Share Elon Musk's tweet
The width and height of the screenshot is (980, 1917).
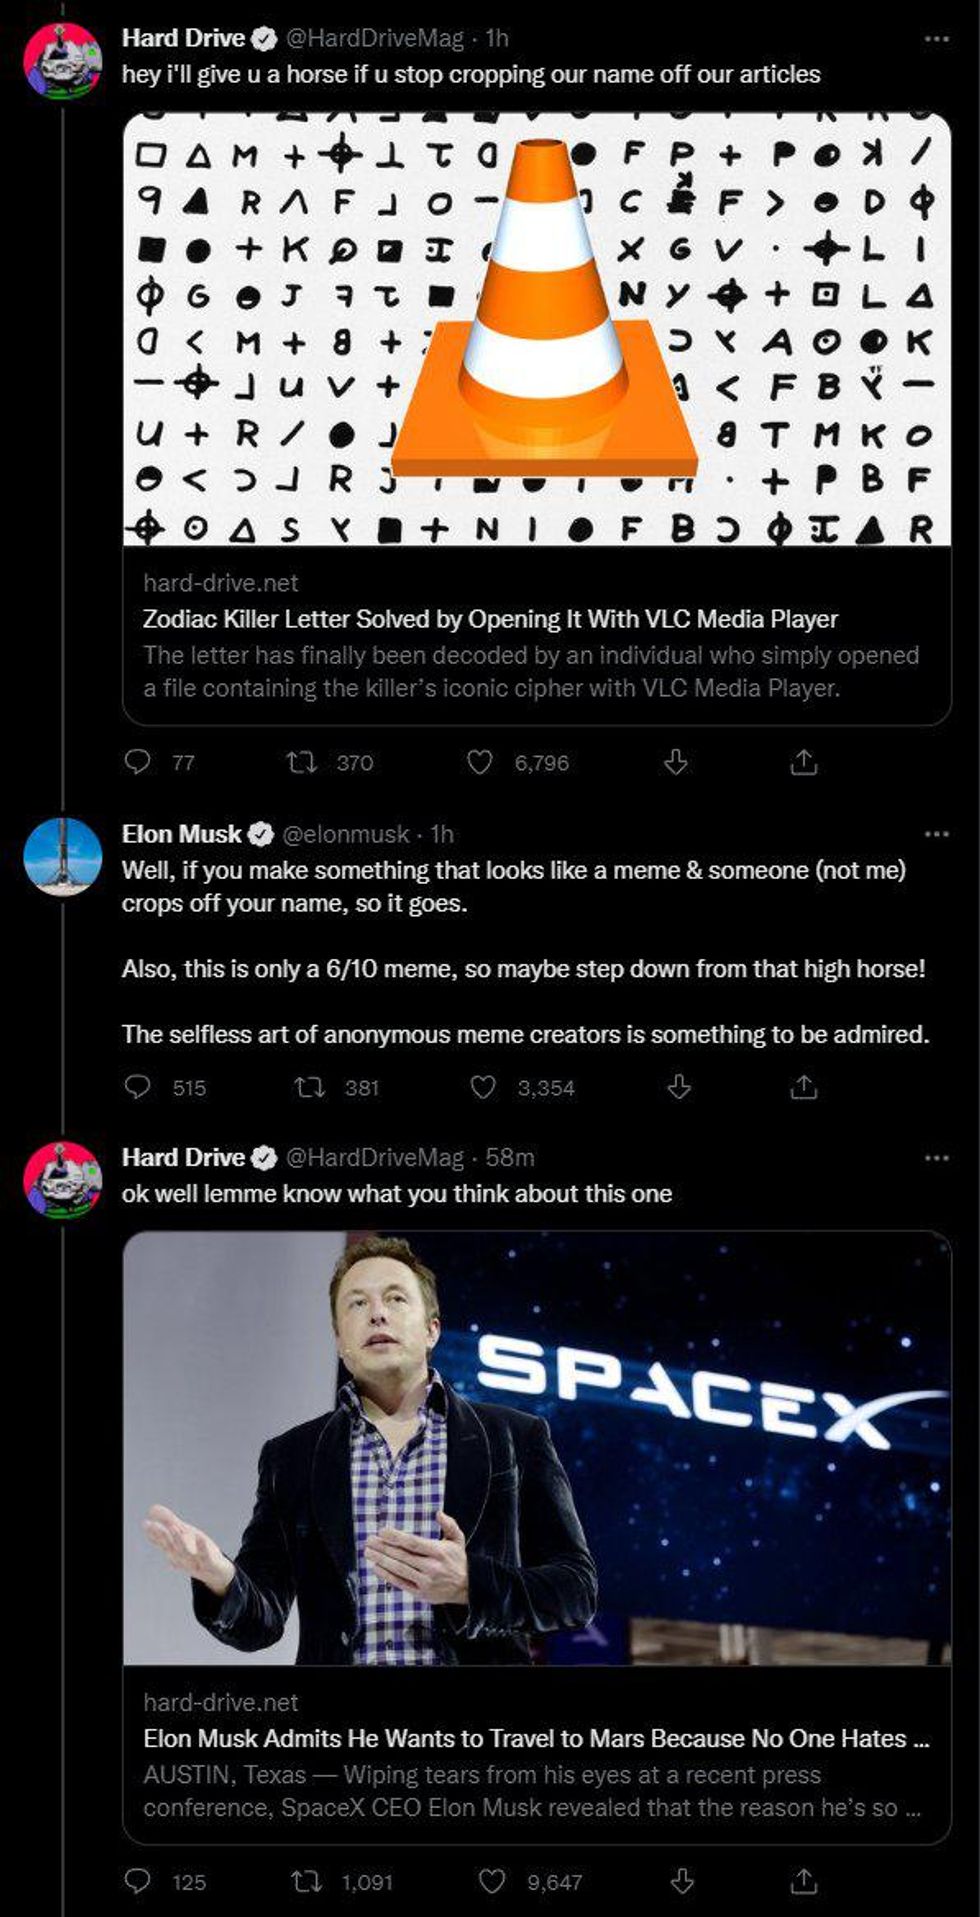tap(804, 1087)
